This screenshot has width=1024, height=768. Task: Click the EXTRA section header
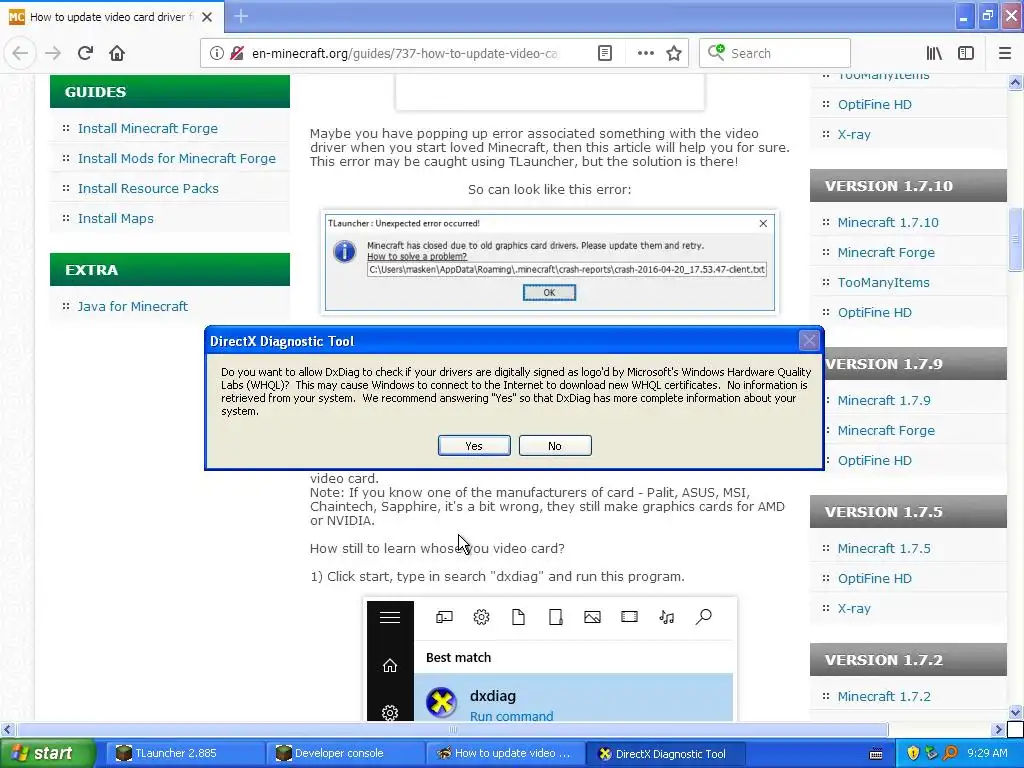(x=170, y=270)
